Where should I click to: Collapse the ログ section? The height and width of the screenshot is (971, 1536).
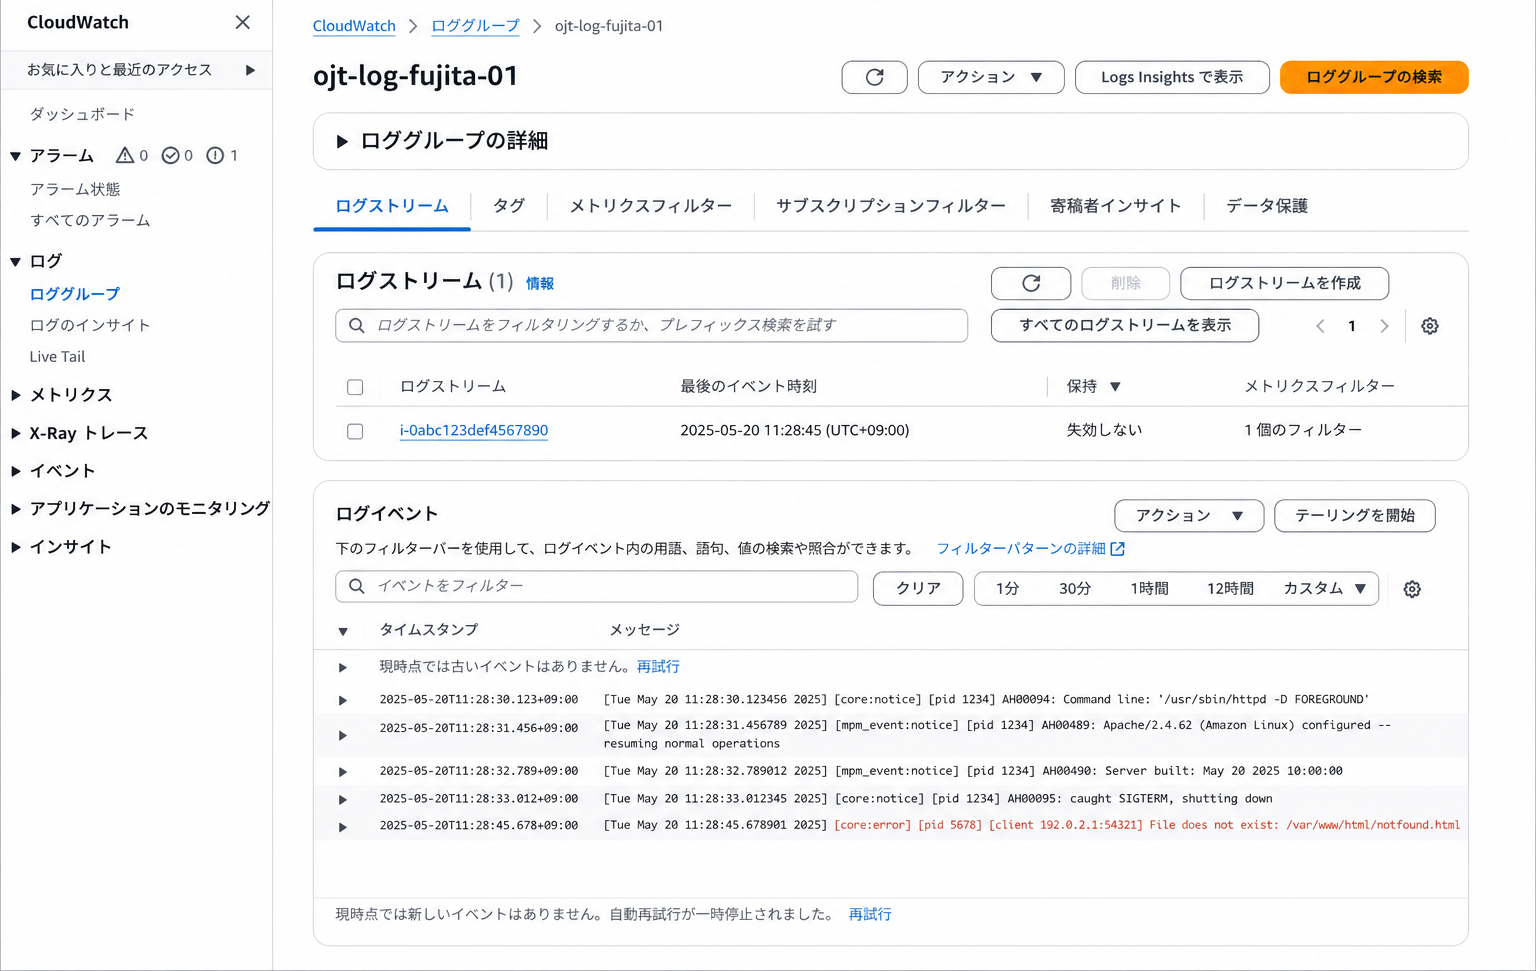(16, 262)
